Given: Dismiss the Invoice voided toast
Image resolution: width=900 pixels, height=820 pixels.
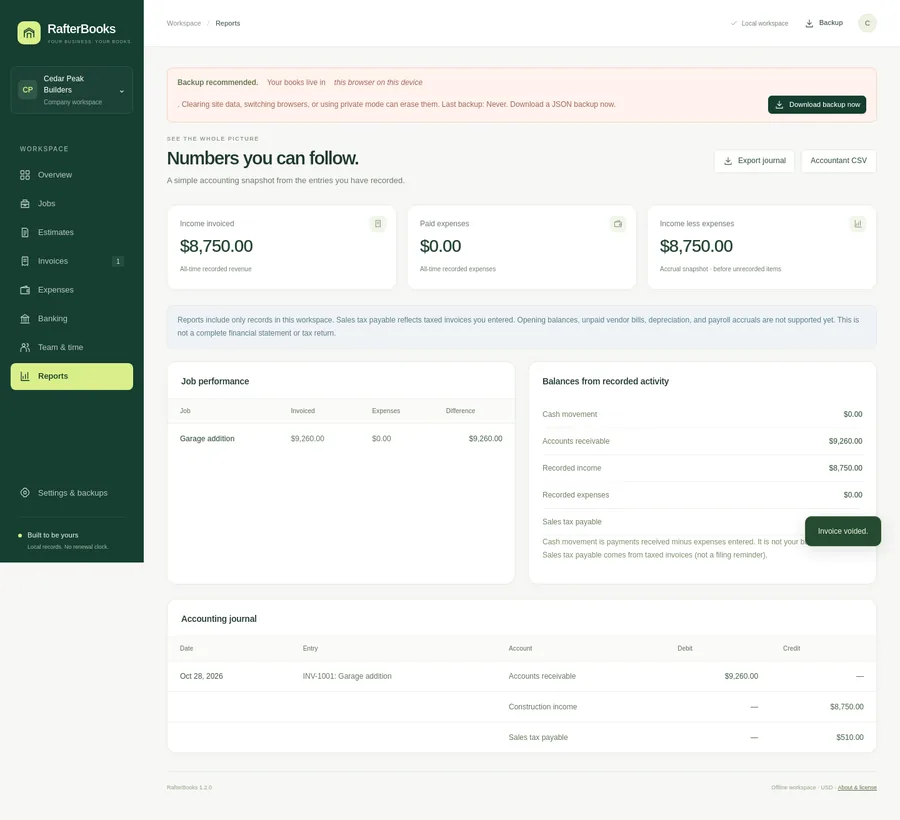Looking at the screenshot, I should coord(843,531).
